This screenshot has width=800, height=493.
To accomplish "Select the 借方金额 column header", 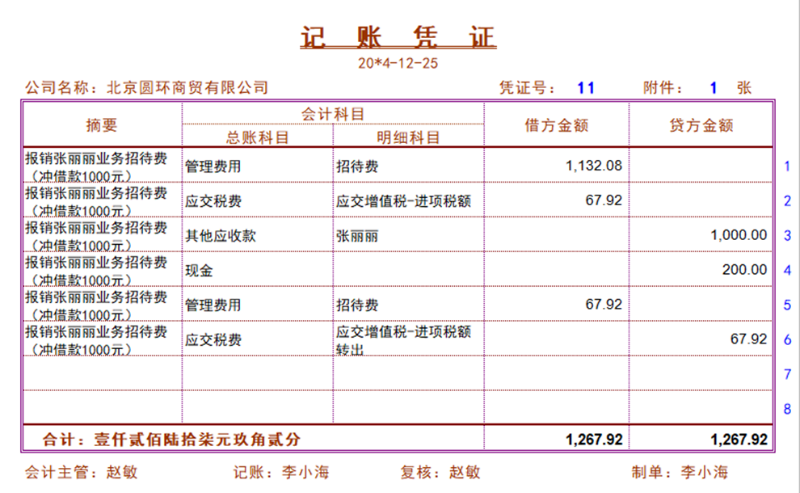I will click(x=556, y=126).
